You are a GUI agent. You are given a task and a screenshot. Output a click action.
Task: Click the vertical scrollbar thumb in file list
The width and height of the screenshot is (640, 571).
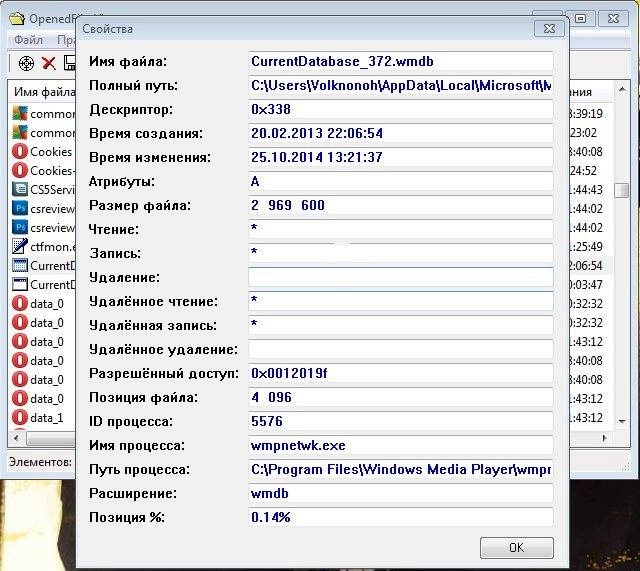(622, 190)
